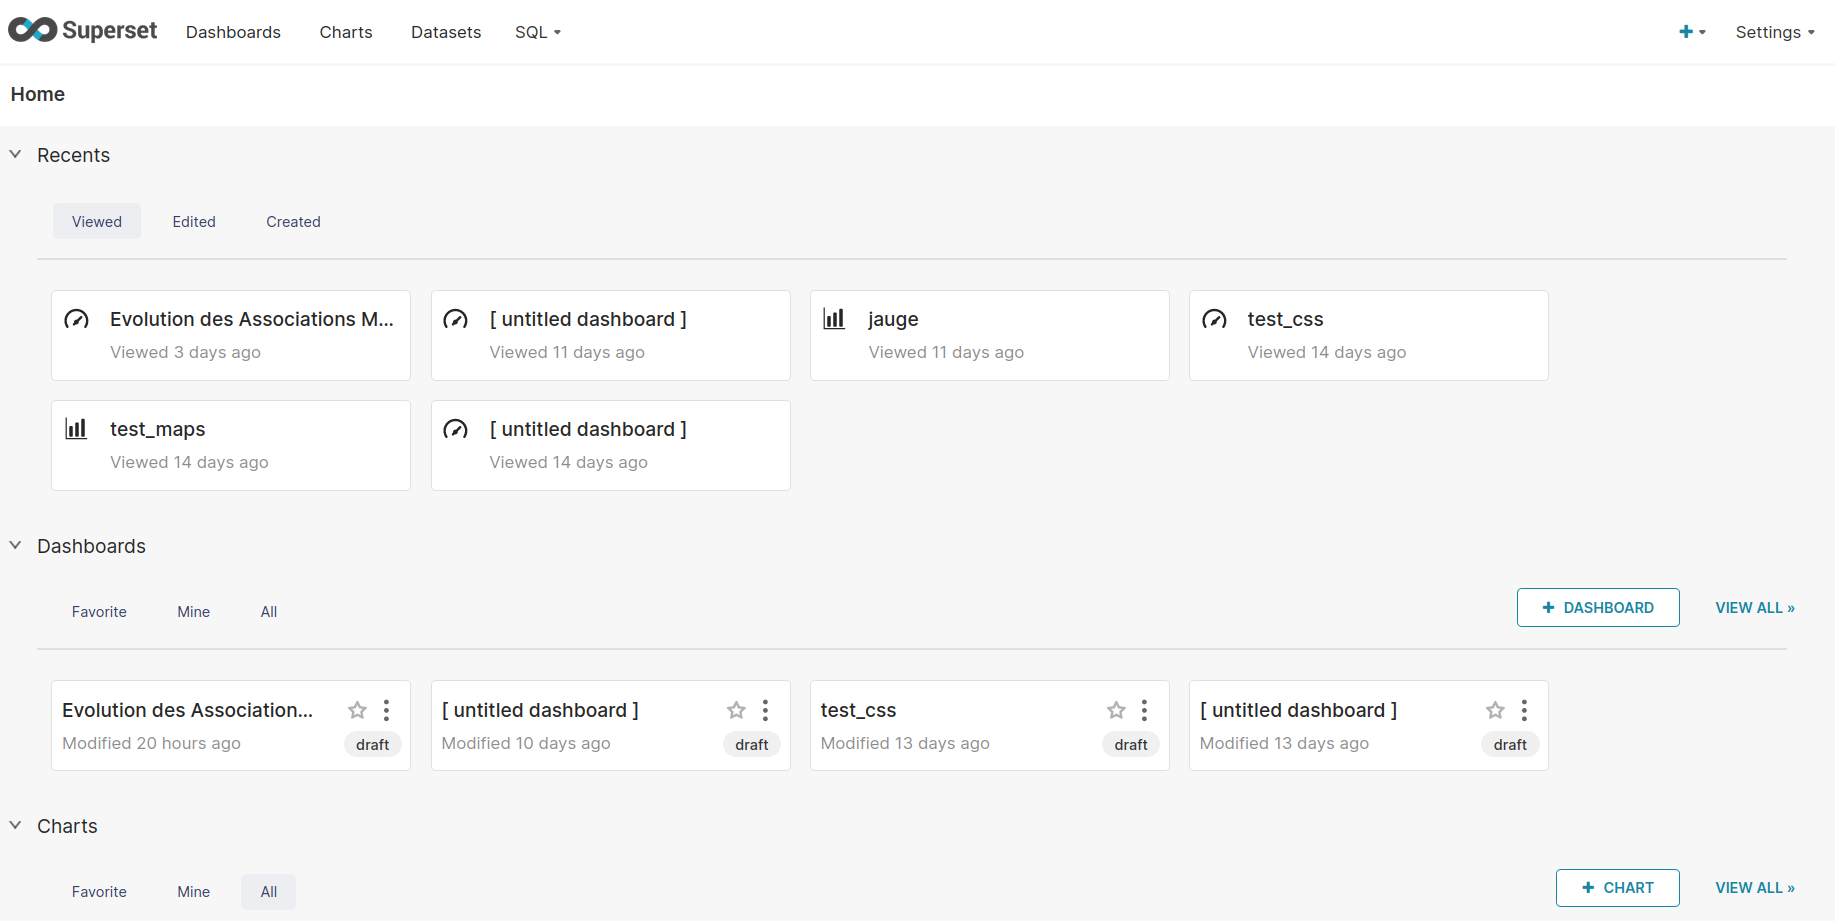Image resolution: width=1835 pixels, height=921 pixels.
Task: Click the plus icon in the top navigation bar
Action: (1687, 31)
